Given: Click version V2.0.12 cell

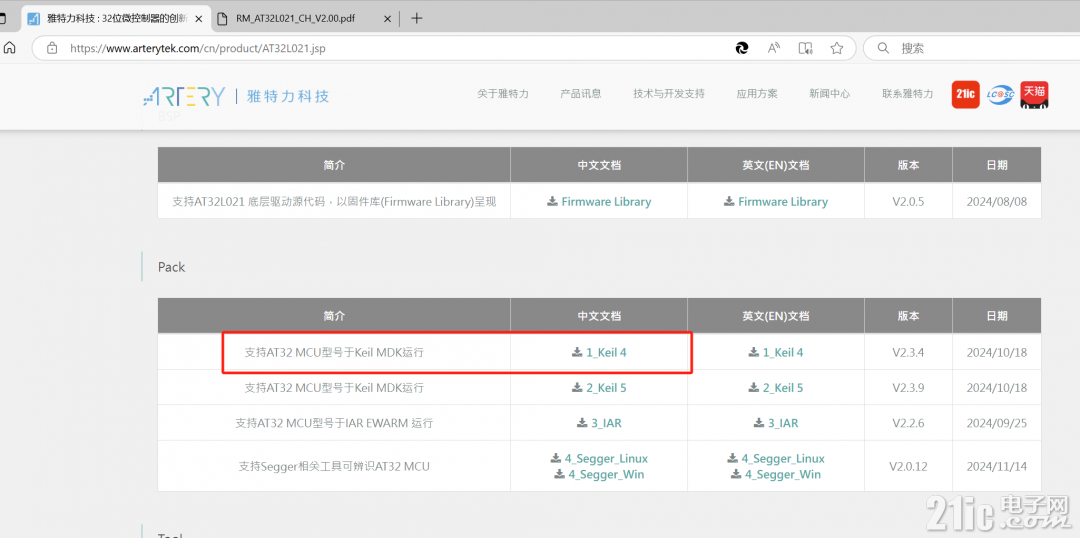Looking at the screenshot, I should click(x=908, y=466).
